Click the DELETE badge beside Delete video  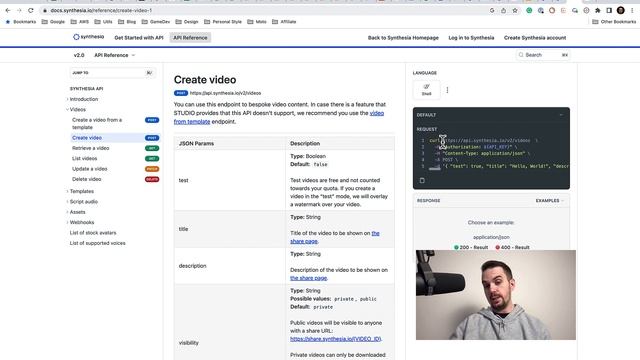pos(152,179)
